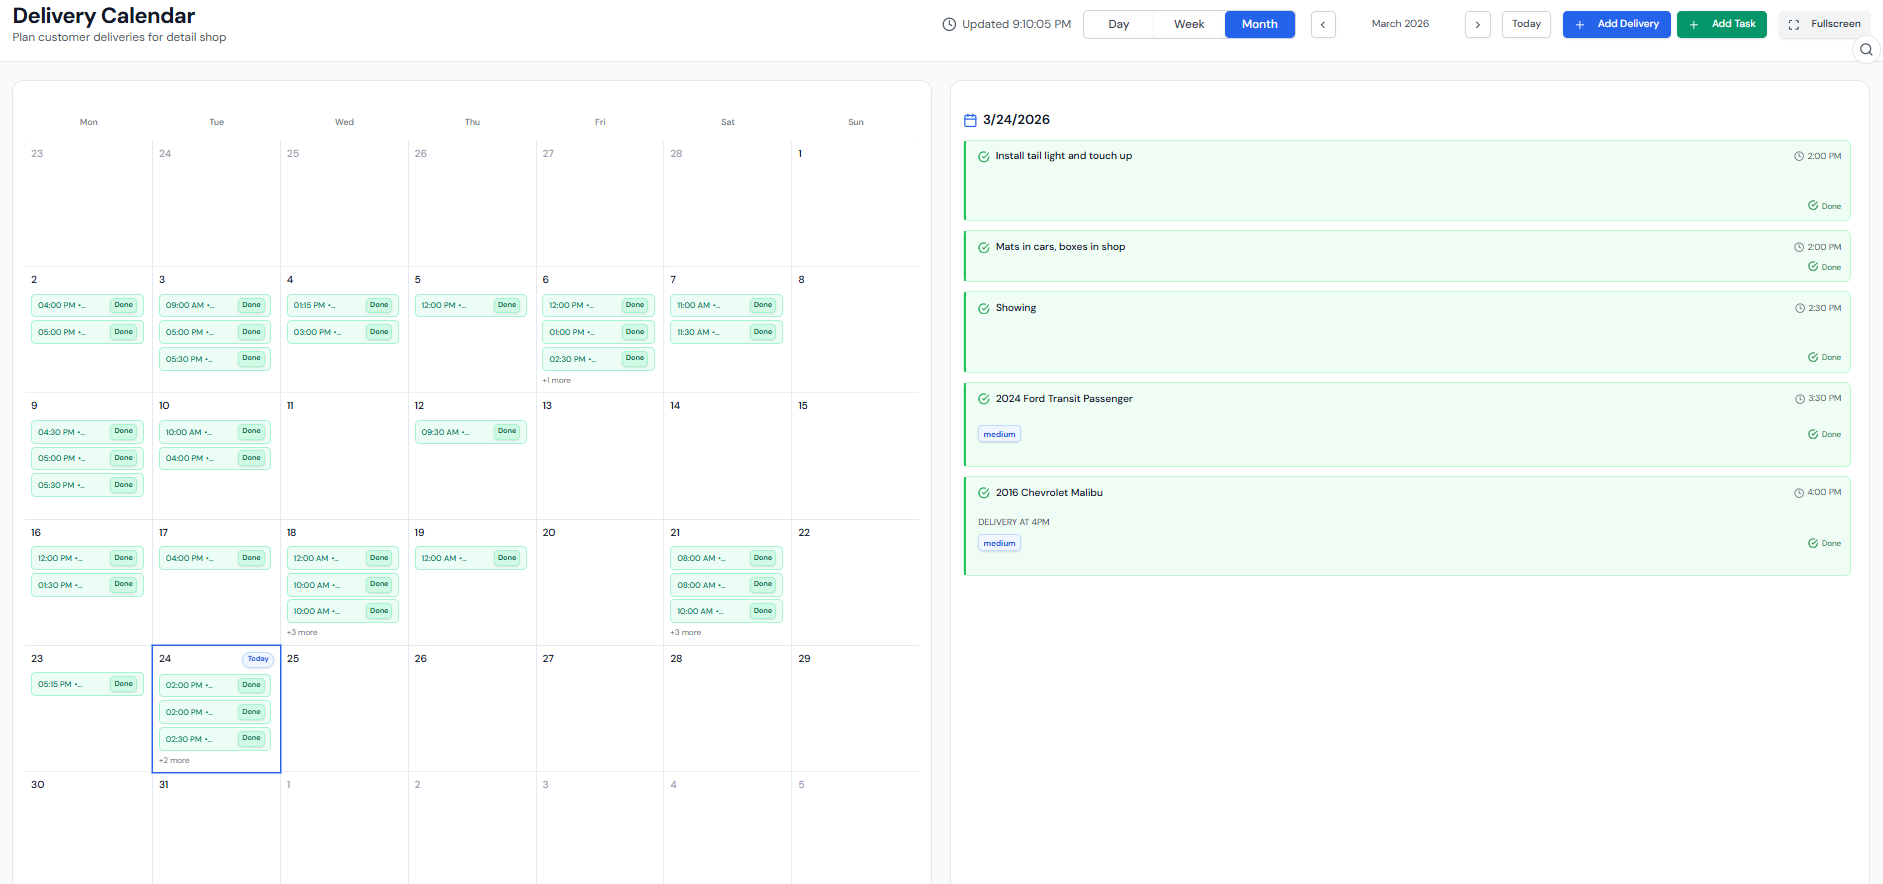1883x884 pixels.
Task: Open Fullscreen mode
Action: pos(1824,24)
